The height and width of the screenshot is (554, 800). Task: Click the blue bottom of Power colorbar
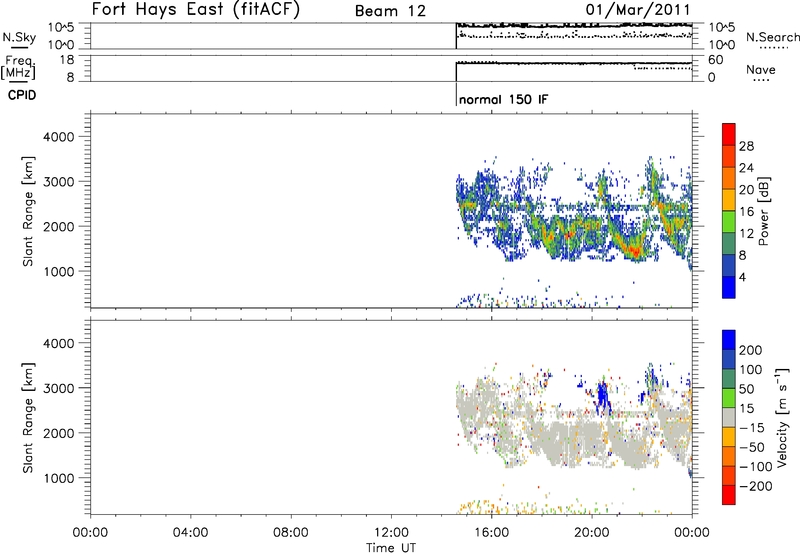(x=729, y=287)
